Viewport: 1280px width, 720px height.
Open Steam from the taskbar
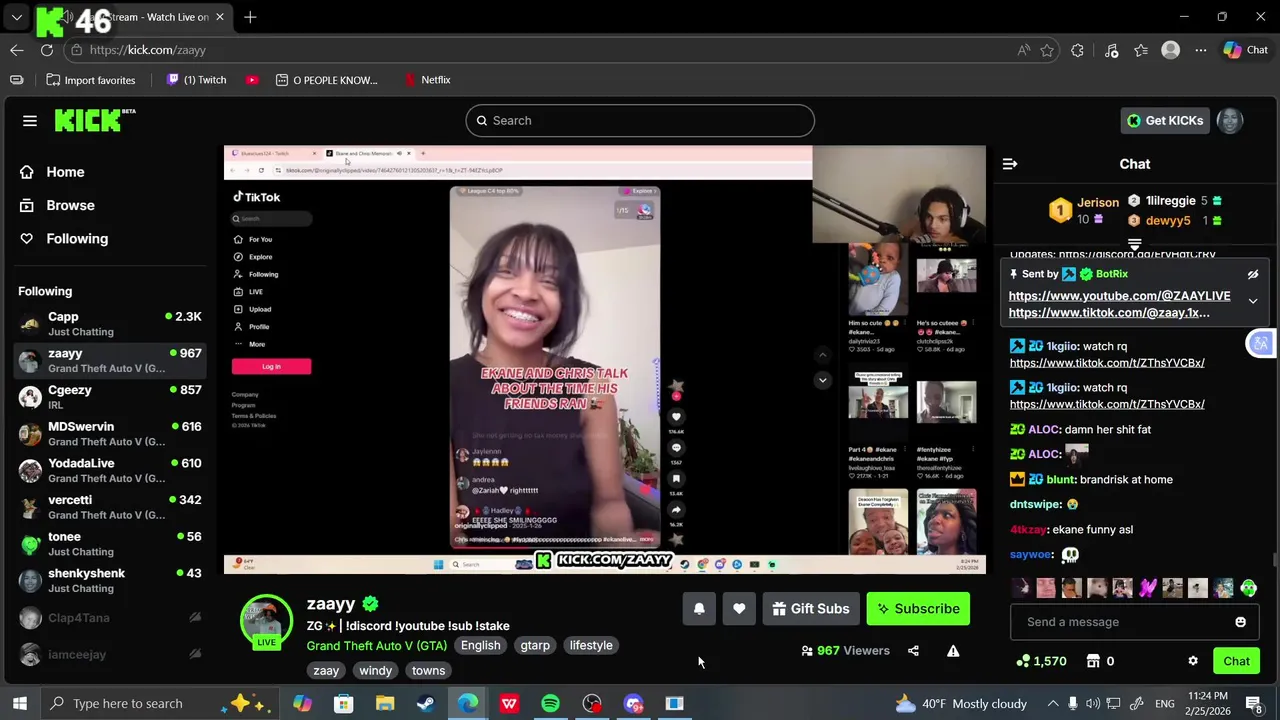(x=425, y=703)
